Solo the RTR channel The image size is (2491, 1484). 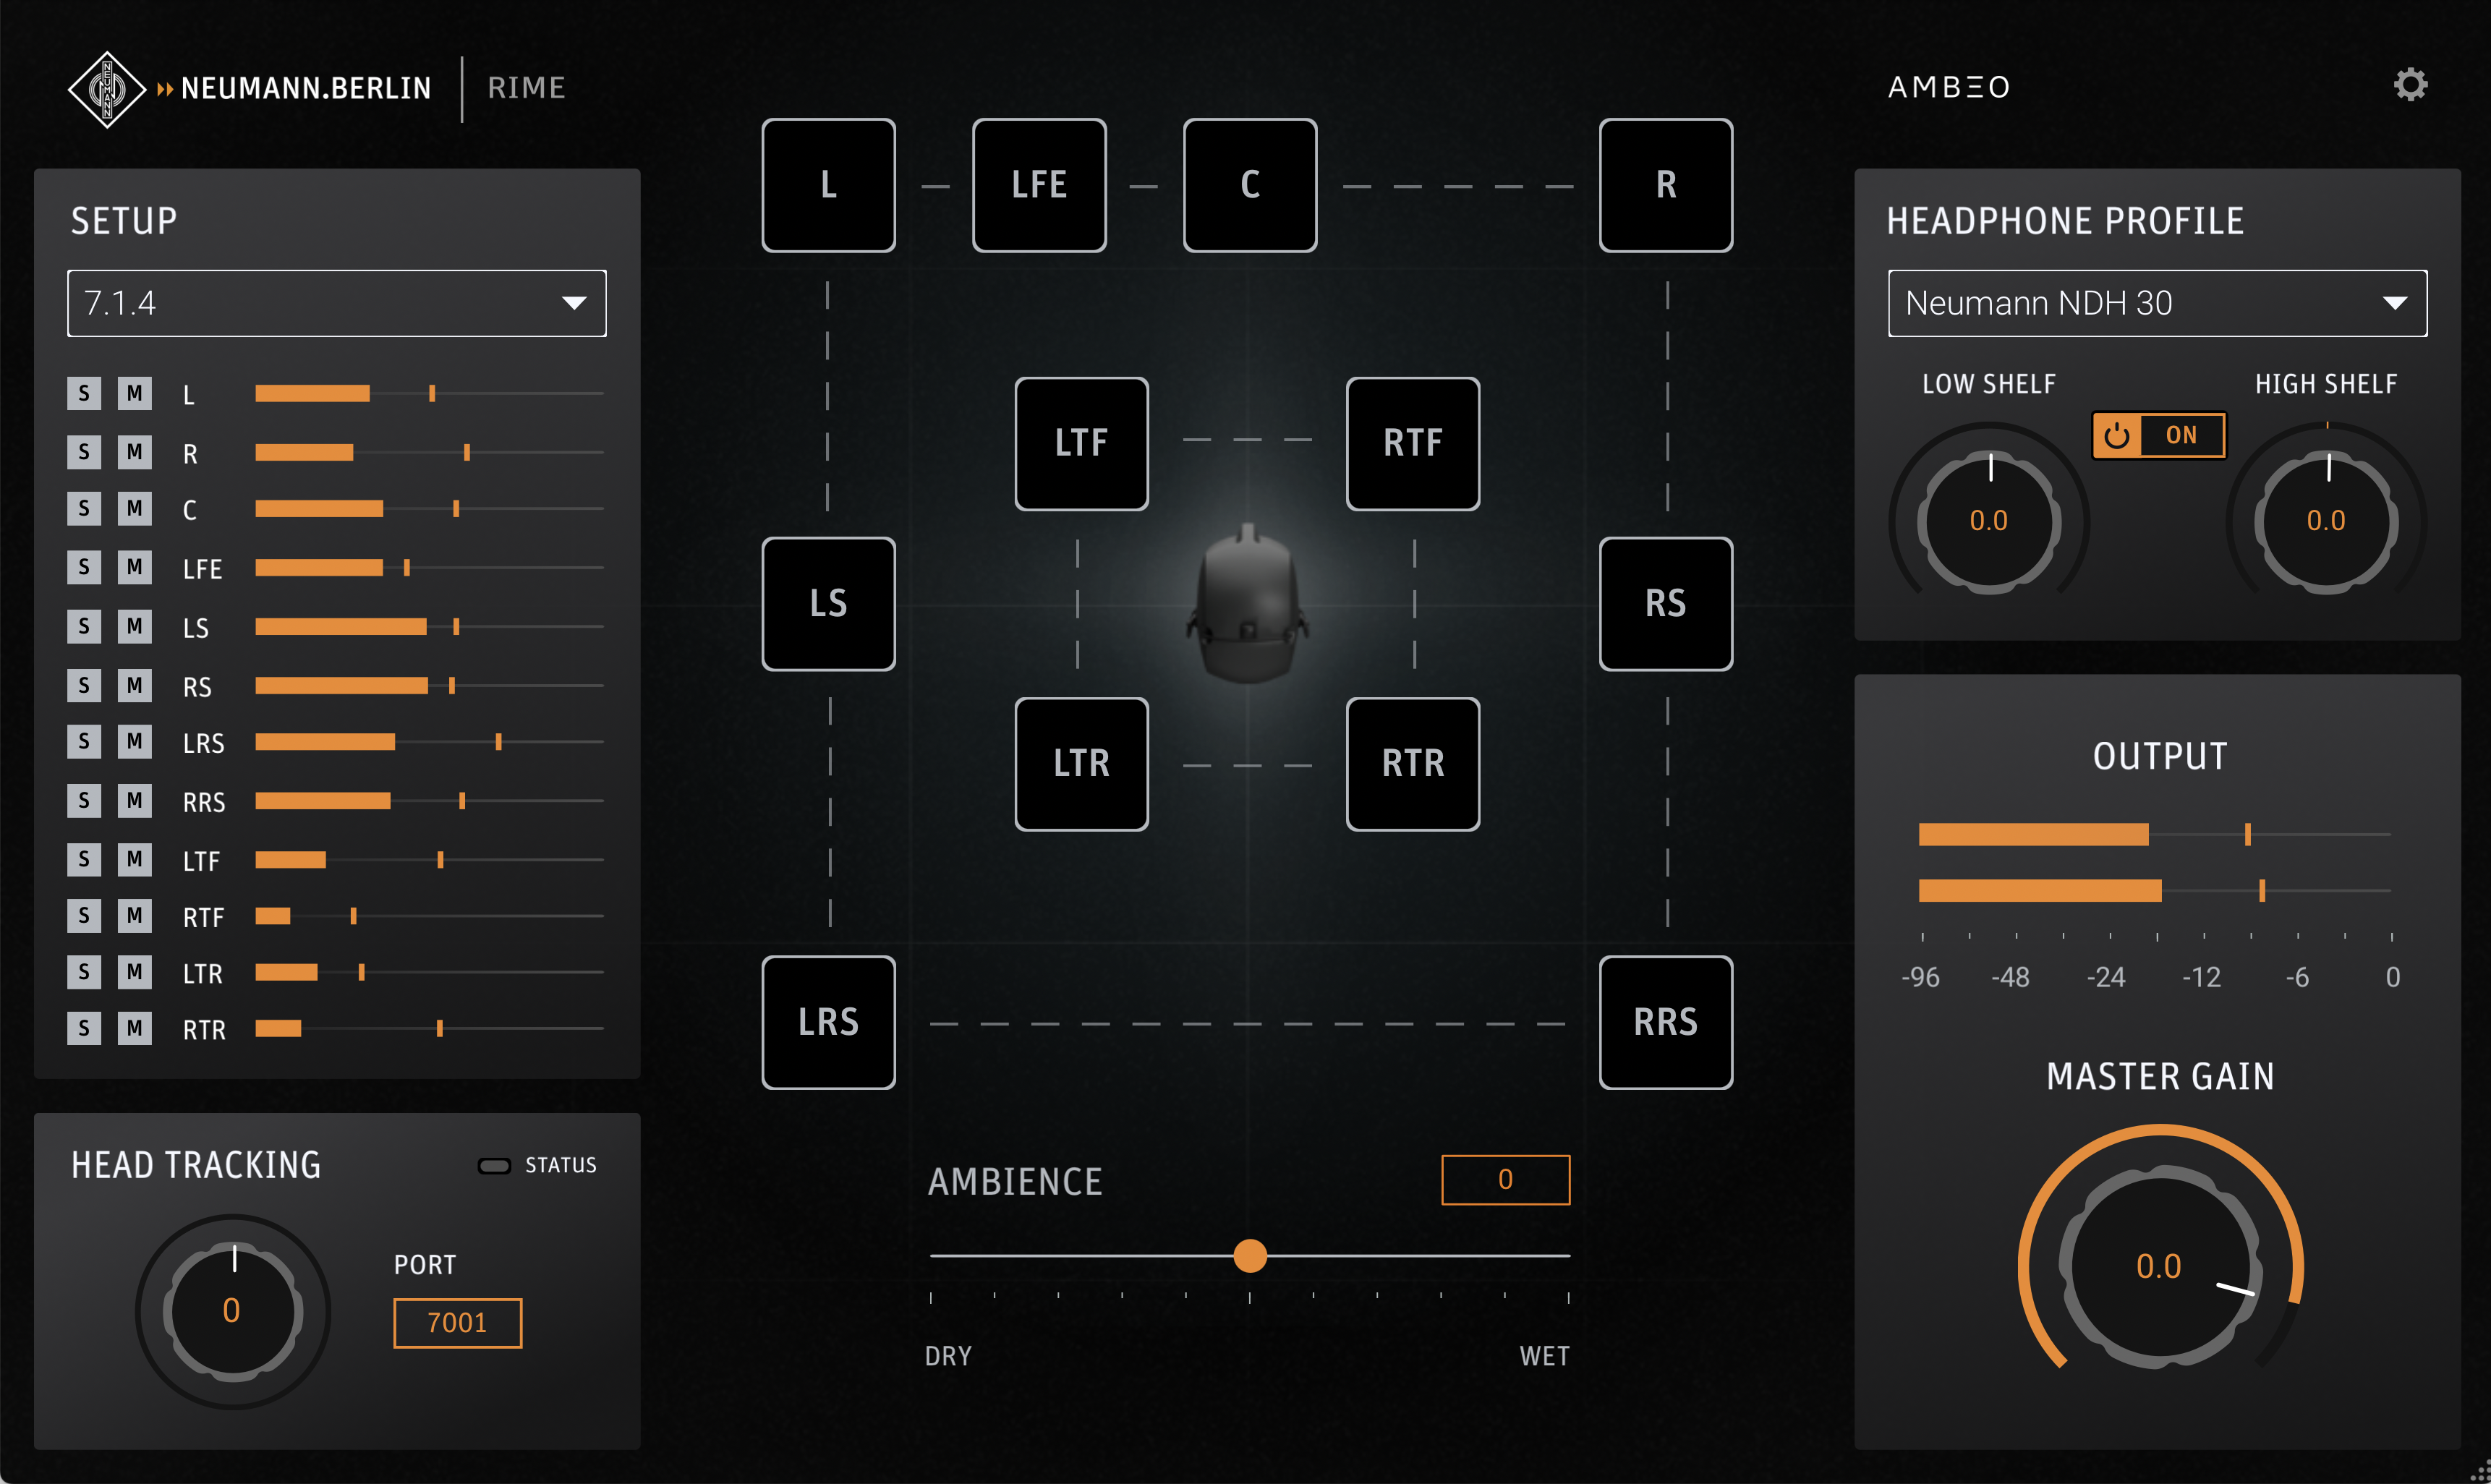click(x=84, y=1028)
